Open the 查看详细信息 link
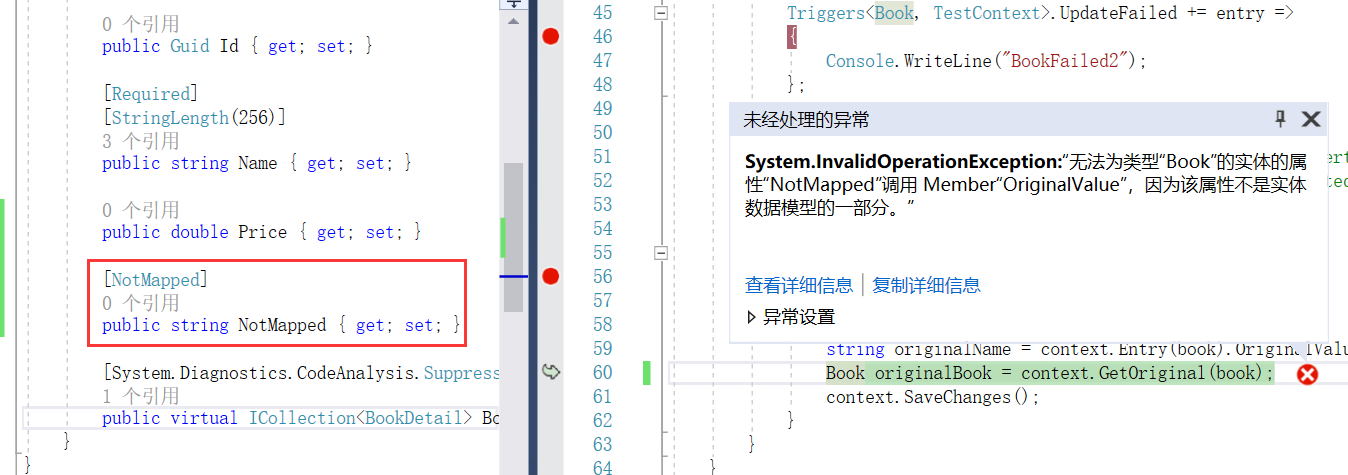The image size is (1348, 475). [799, 285]
